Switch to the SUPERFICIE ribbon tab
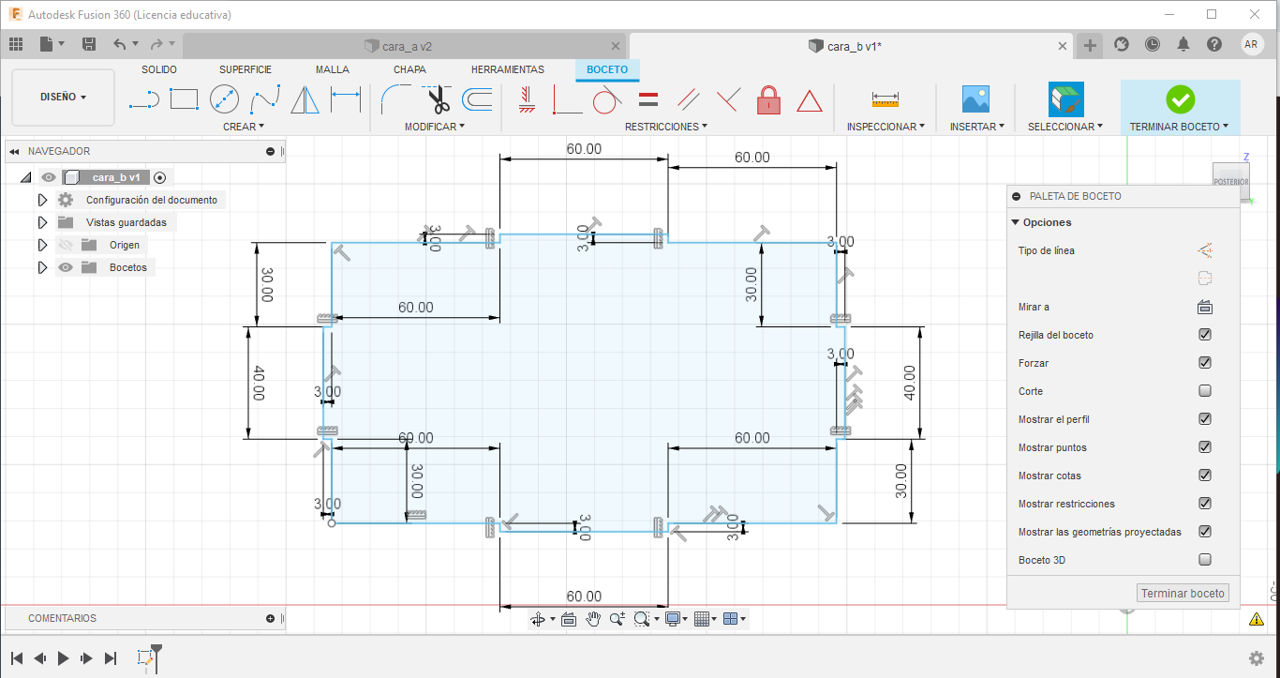This screenshot has height=678, width=1280. [x=245, y=70]
